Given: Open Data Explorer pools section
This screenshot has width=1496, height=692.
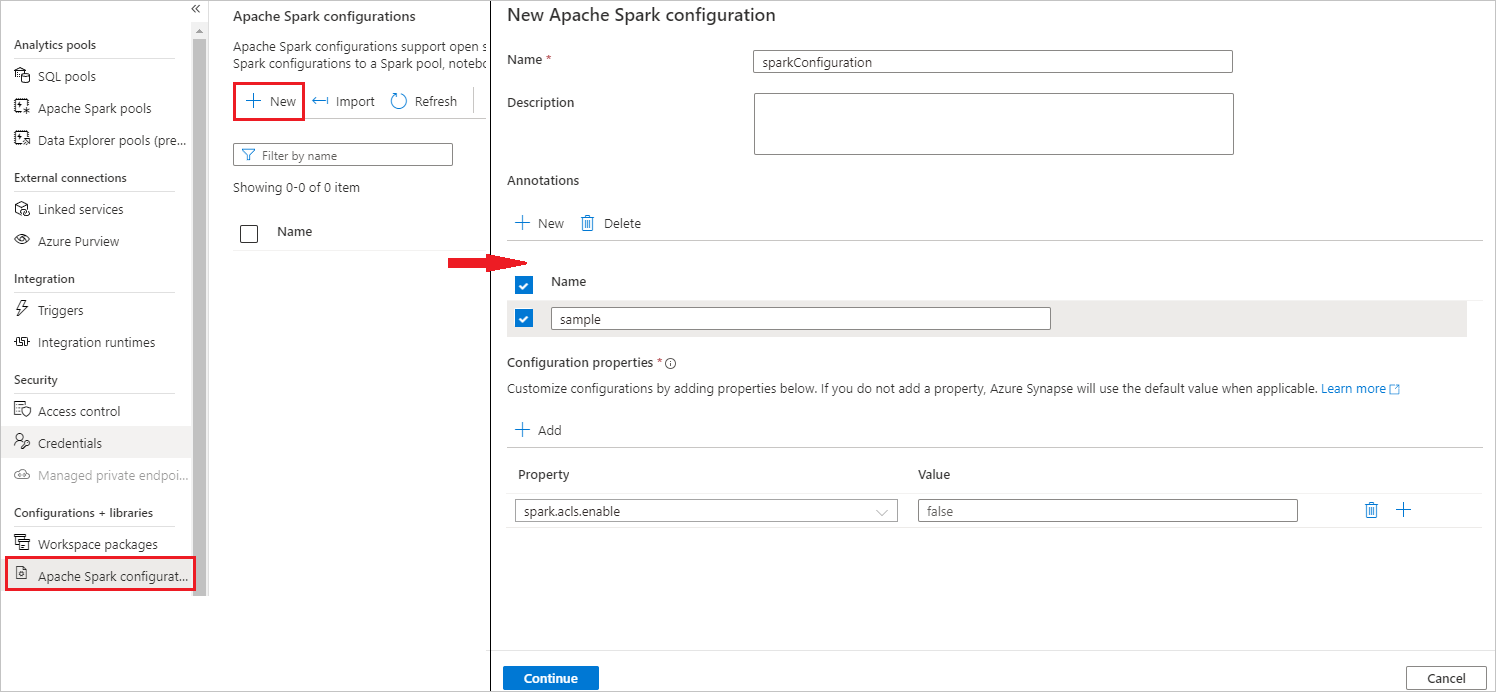Looking at the screenshot, I should [x=92, y=140].
